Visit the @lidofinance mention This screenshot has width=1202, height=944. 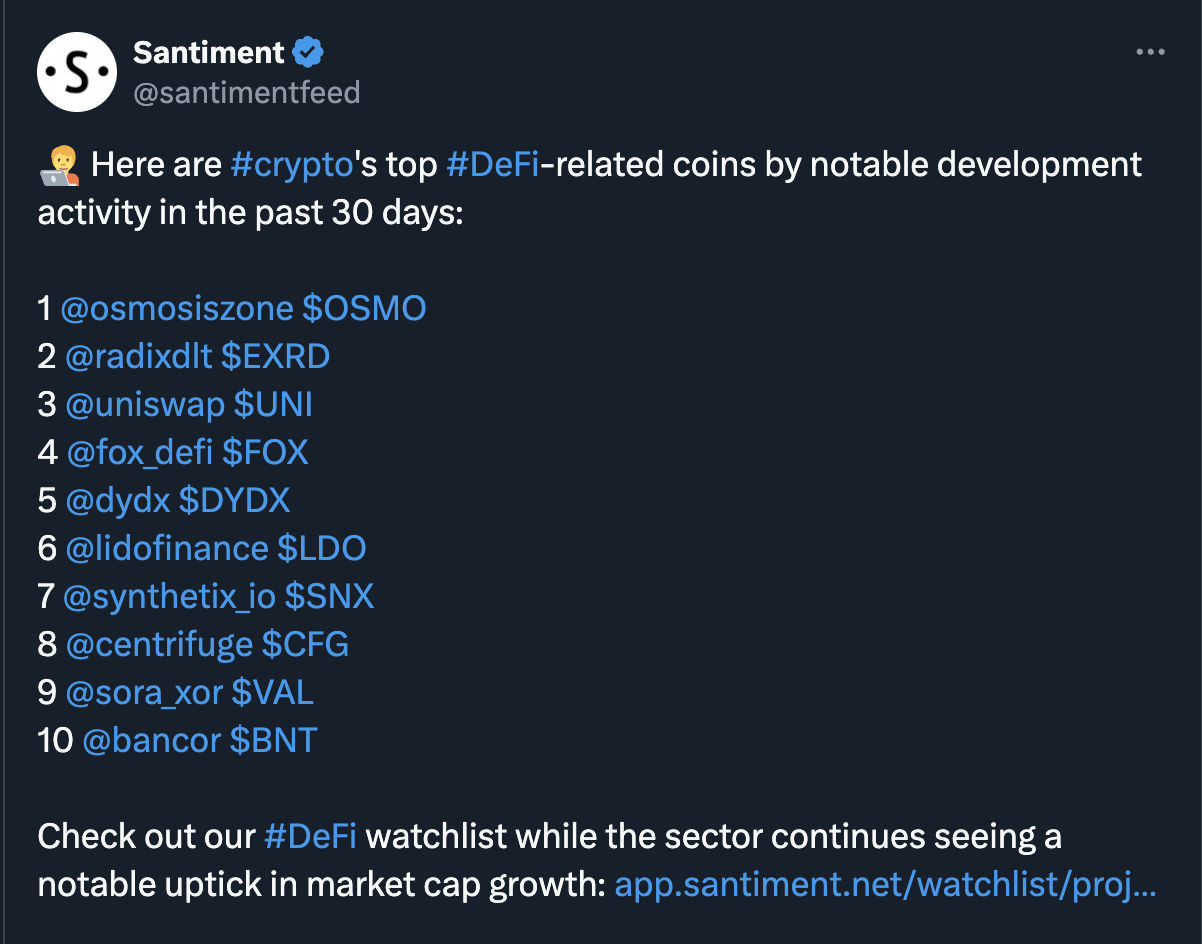167,549
